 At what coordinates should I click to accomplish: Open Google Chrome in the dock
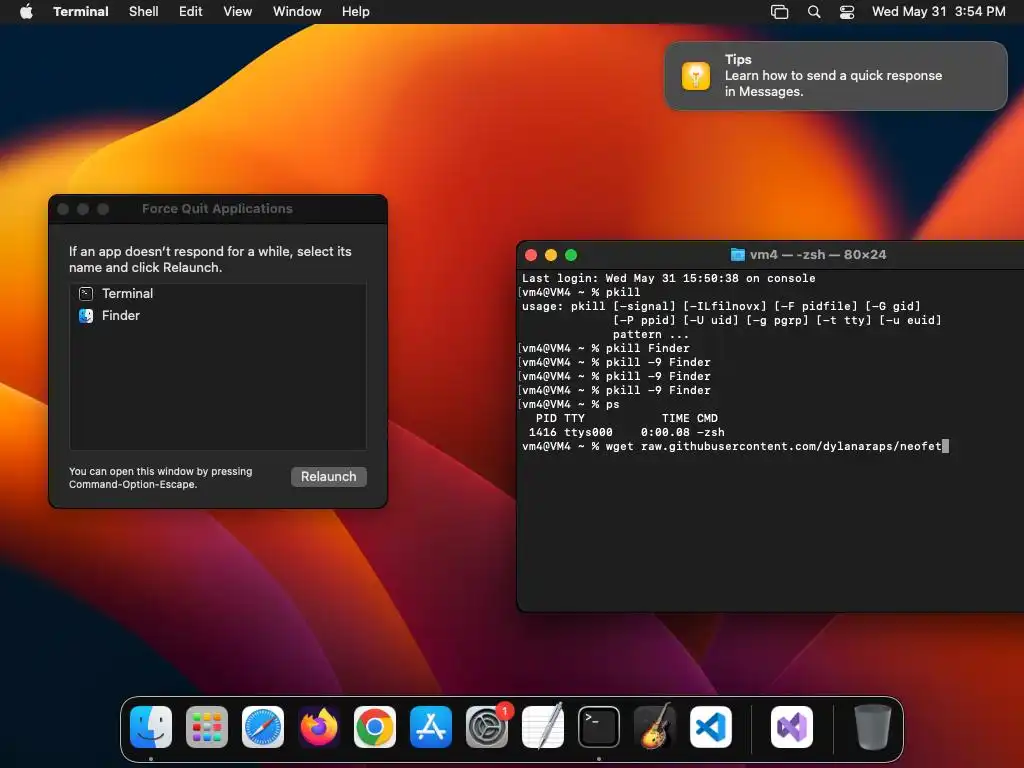pos(375,727)
